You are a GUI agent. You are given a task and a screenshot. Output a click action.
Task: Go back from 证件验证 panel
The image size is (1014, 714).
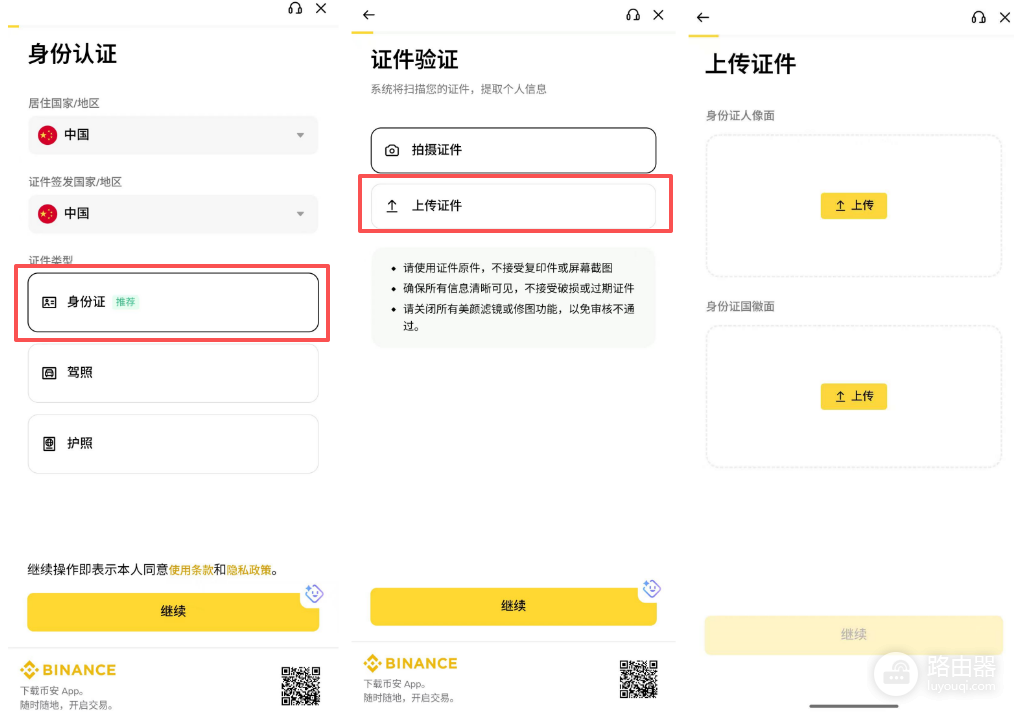point(369,15)
